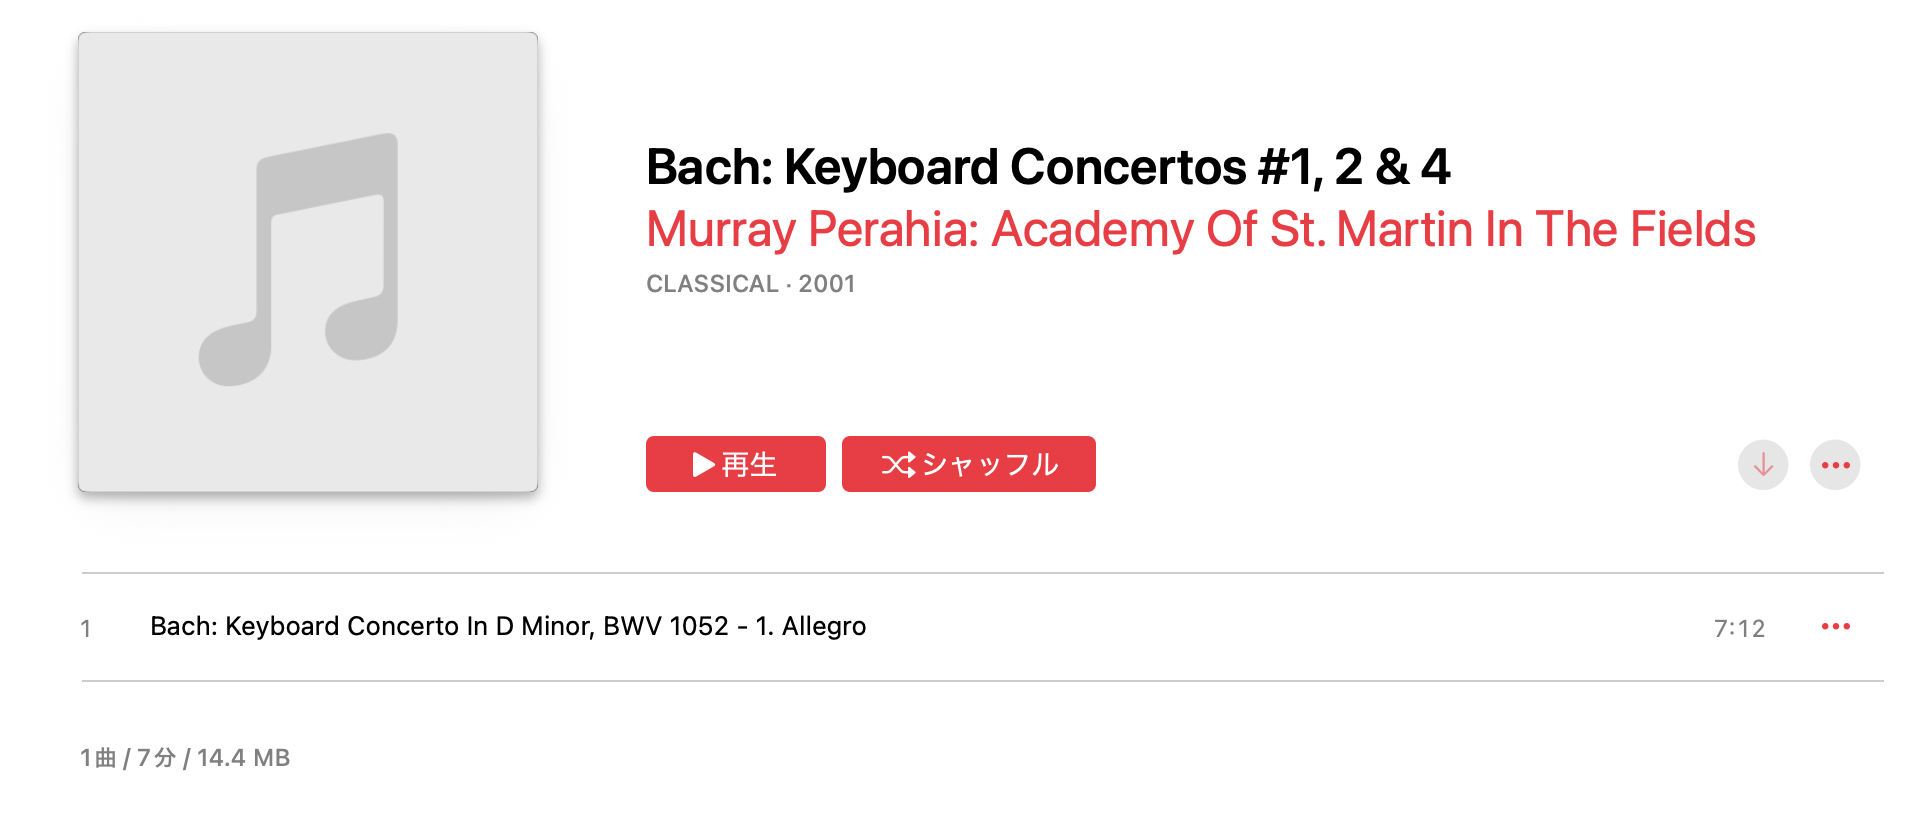Click the CLASSICAL genre label
Viewport: 1912px width, 822px height.
(x=712, y=284)
